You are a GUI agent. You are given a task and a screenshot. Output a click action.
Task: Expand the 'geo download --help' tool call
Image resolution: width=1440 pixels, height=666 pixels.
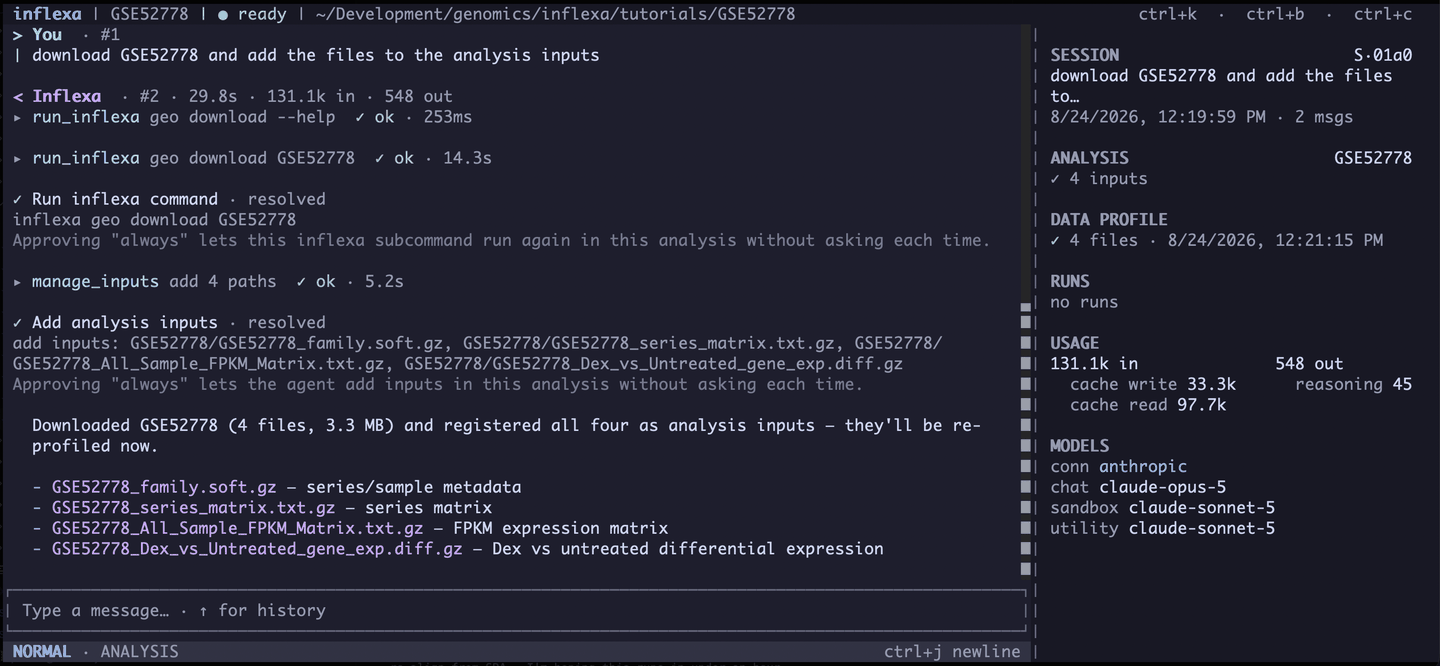[x=242, y=117]
